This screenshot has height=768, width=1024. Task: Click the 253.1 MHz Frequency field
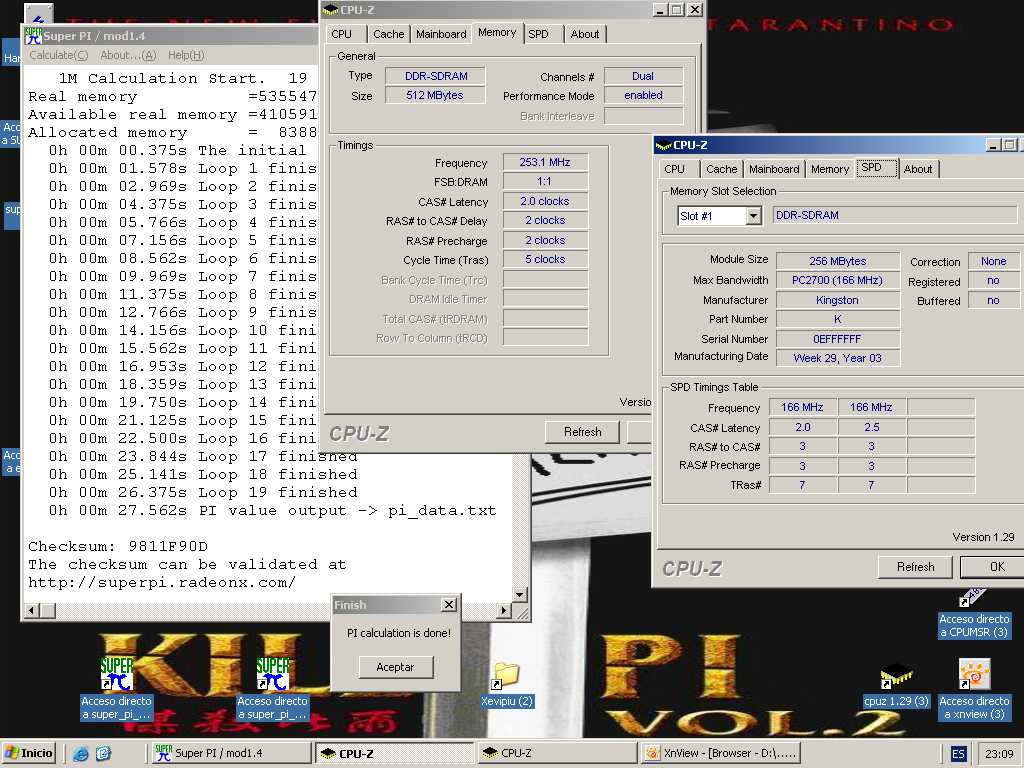545,162
